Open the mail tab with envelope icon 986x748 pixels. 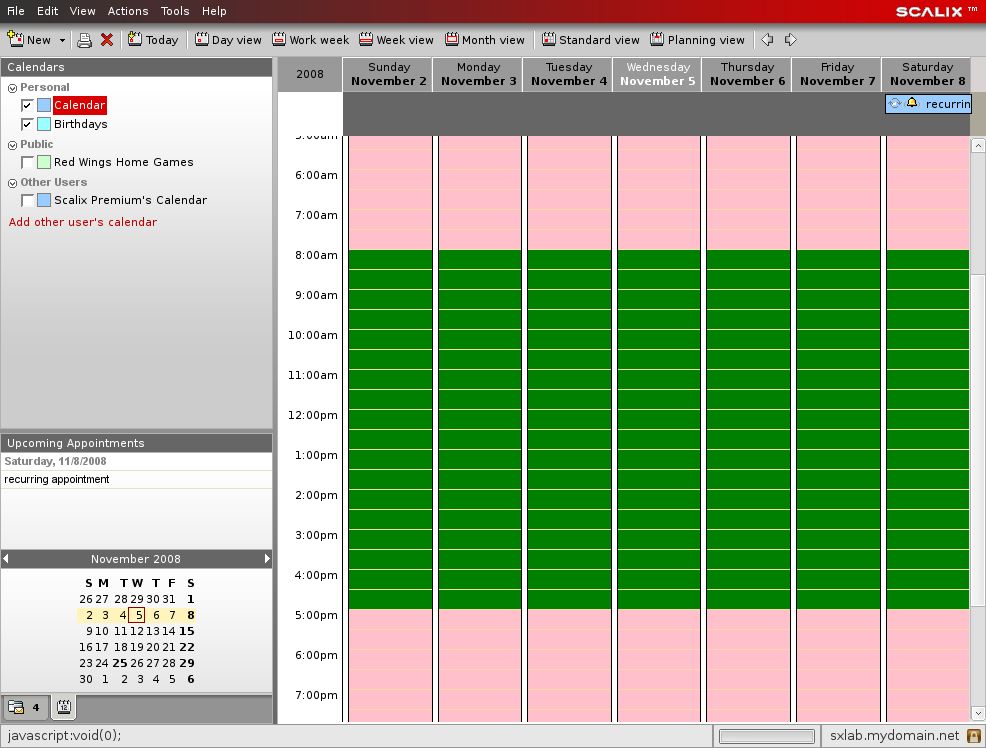click(24, 708)
